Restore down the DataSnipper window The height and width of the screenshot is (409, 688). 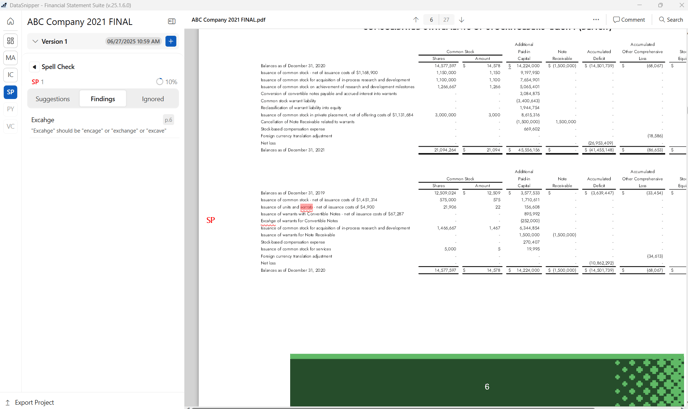tap(660, 5)
